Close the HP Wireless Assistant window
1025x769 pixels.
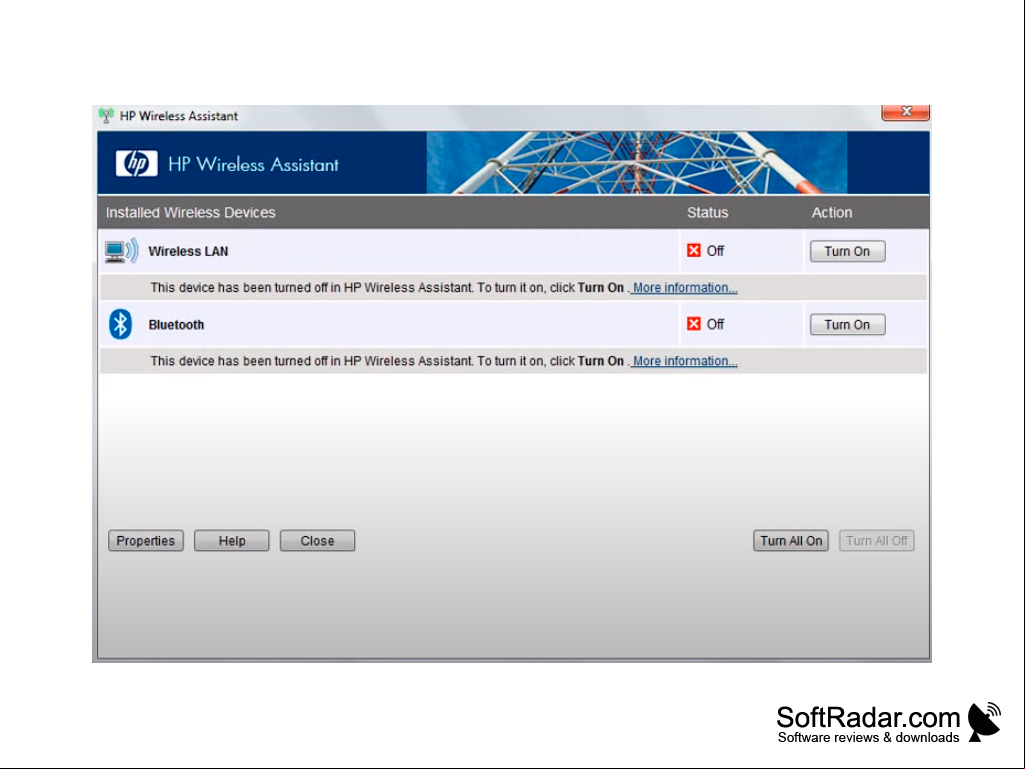click(x=905, y=112)
